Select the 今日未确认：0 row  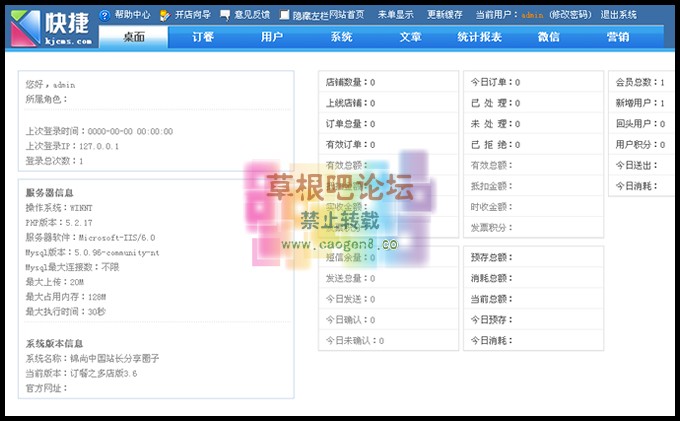tap(389, 340)
